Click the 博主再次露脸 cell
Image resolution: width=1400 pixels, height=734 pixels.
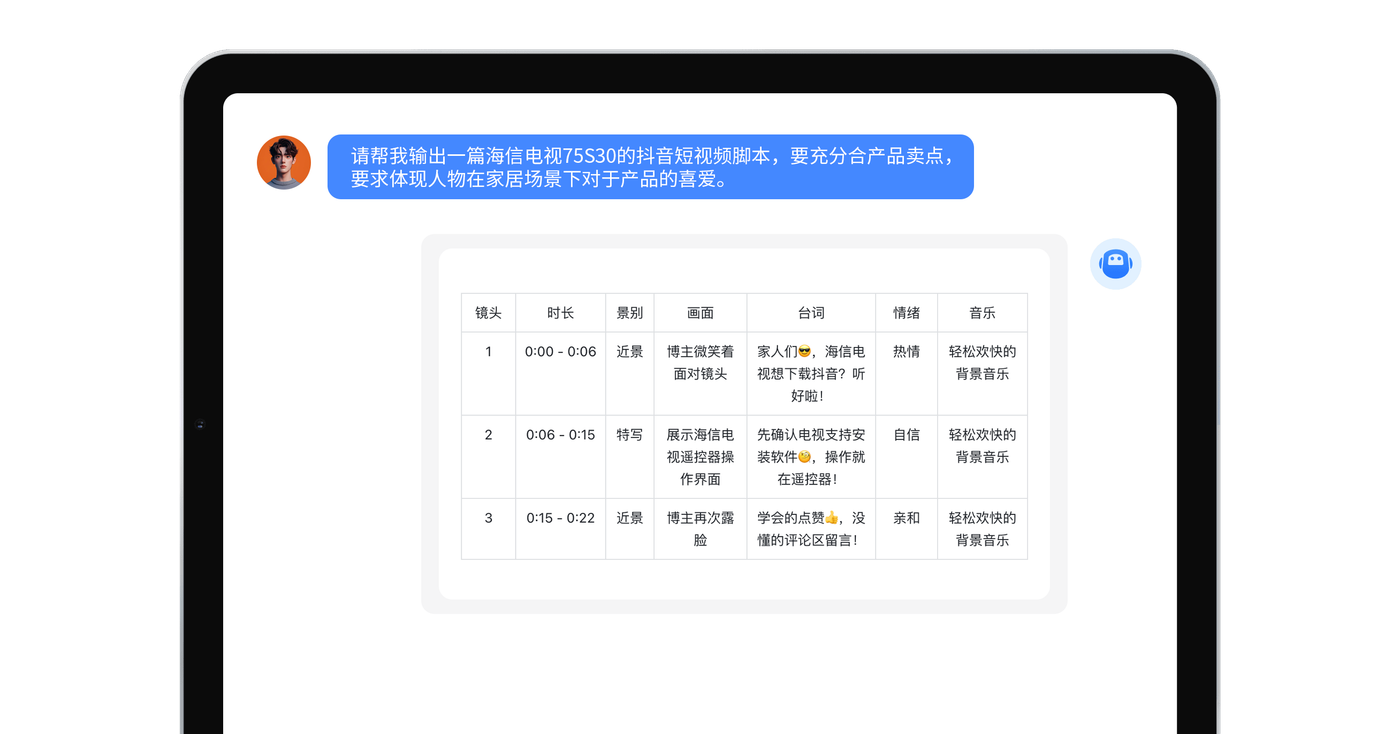point(700,529)
